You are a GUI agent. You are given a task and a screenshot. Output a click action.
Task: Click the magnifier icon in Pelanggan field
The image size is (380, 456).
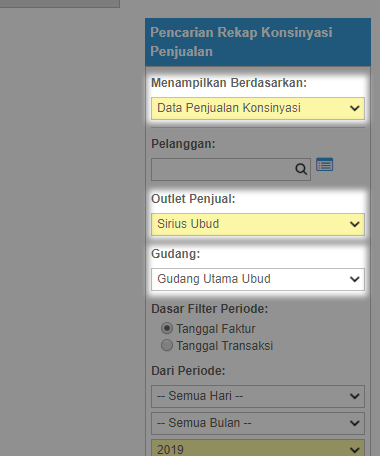tap(301, 169)
